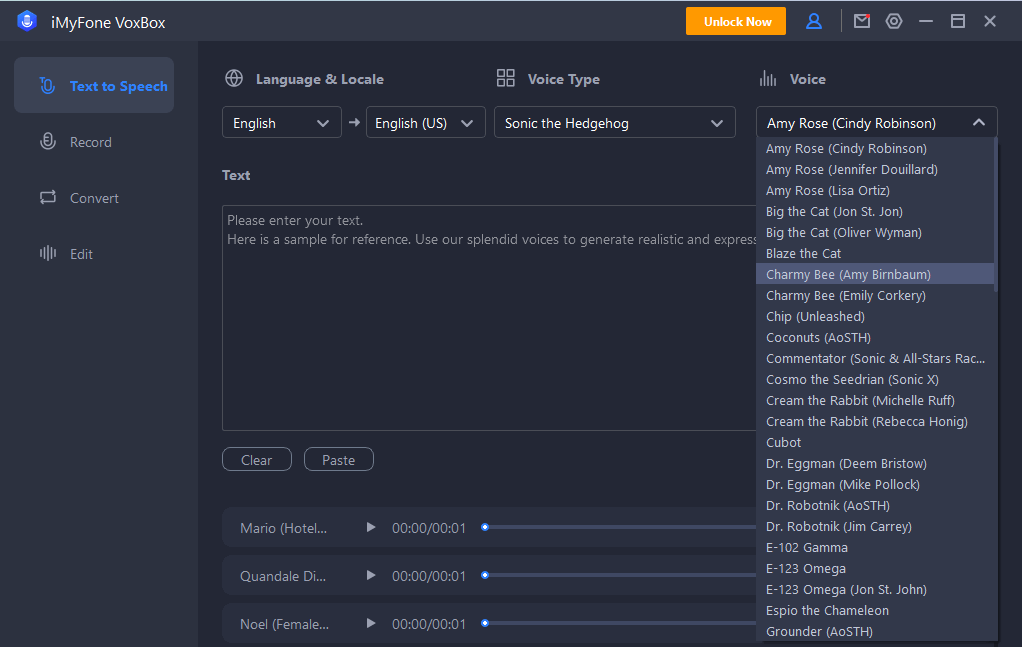Play the Quandale Di... audio clip
The height and width of the screenshot is (647, 1022).
coord(371,575)
